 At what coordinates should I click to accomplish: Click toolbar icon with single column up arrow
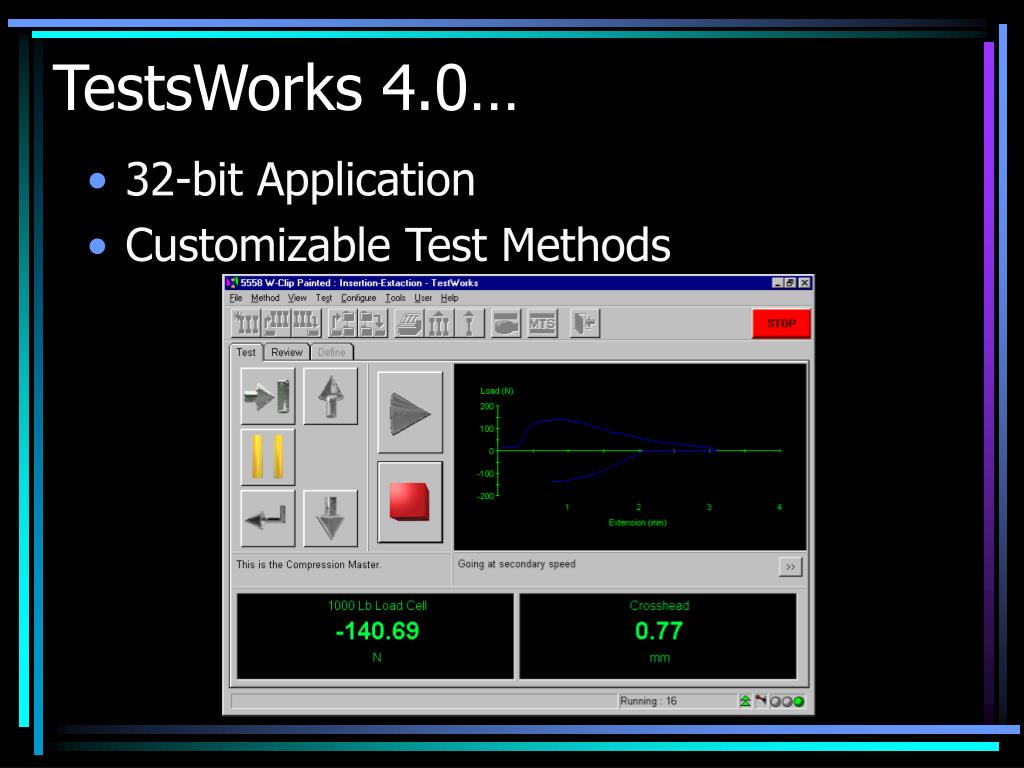pyautogui.click(x=469, y=323)
